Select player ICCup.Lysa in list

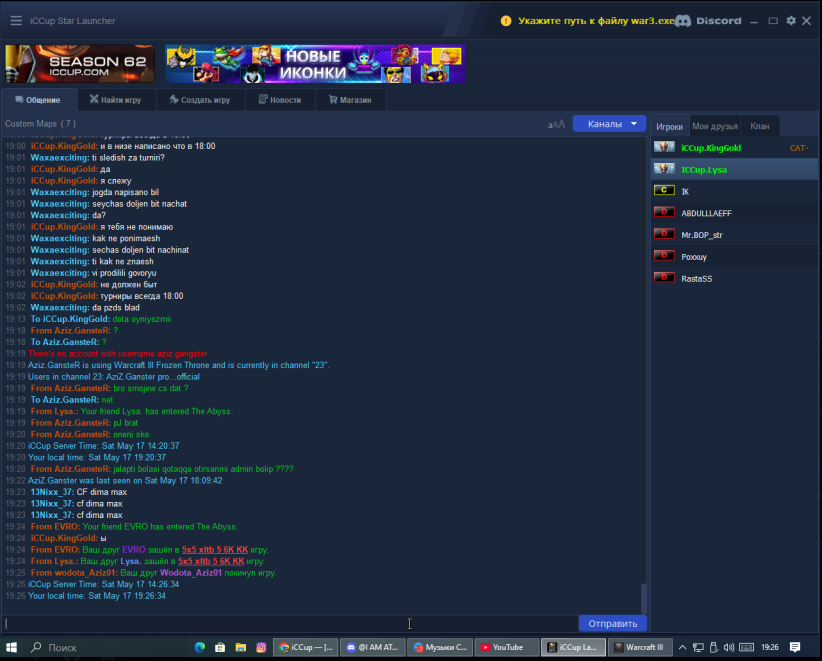tap(734, 170)
